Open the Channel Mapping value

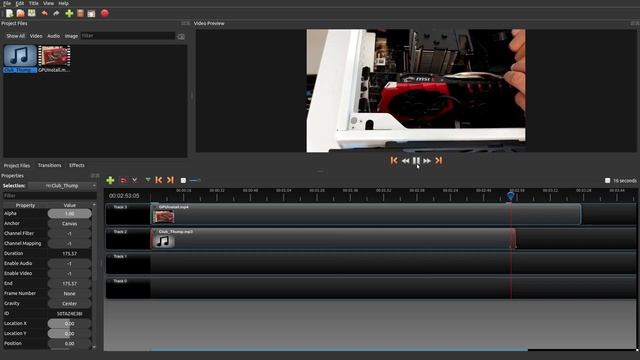tap(69, 244)
